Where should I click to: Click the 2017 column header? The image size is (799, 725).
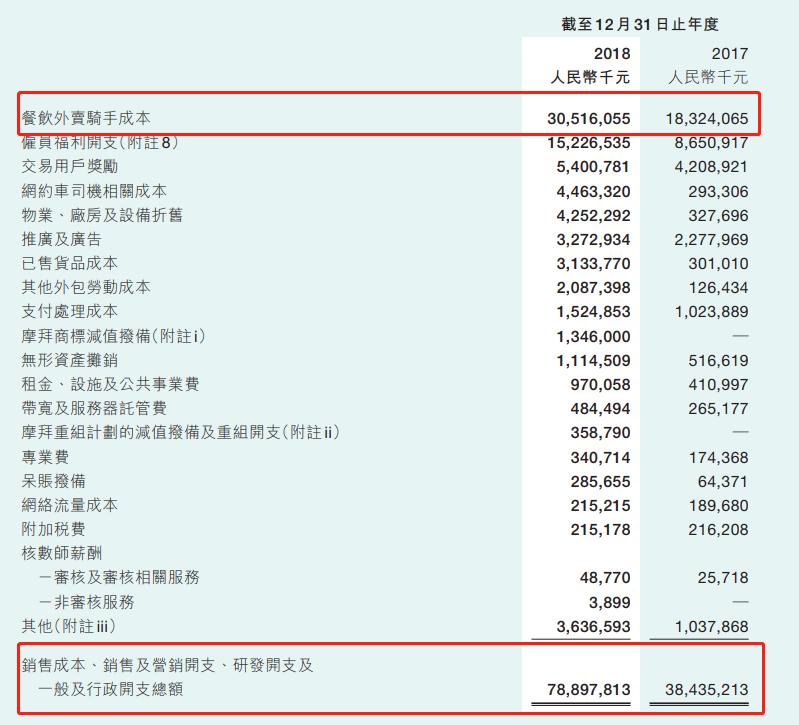click(x=730, y=53)
